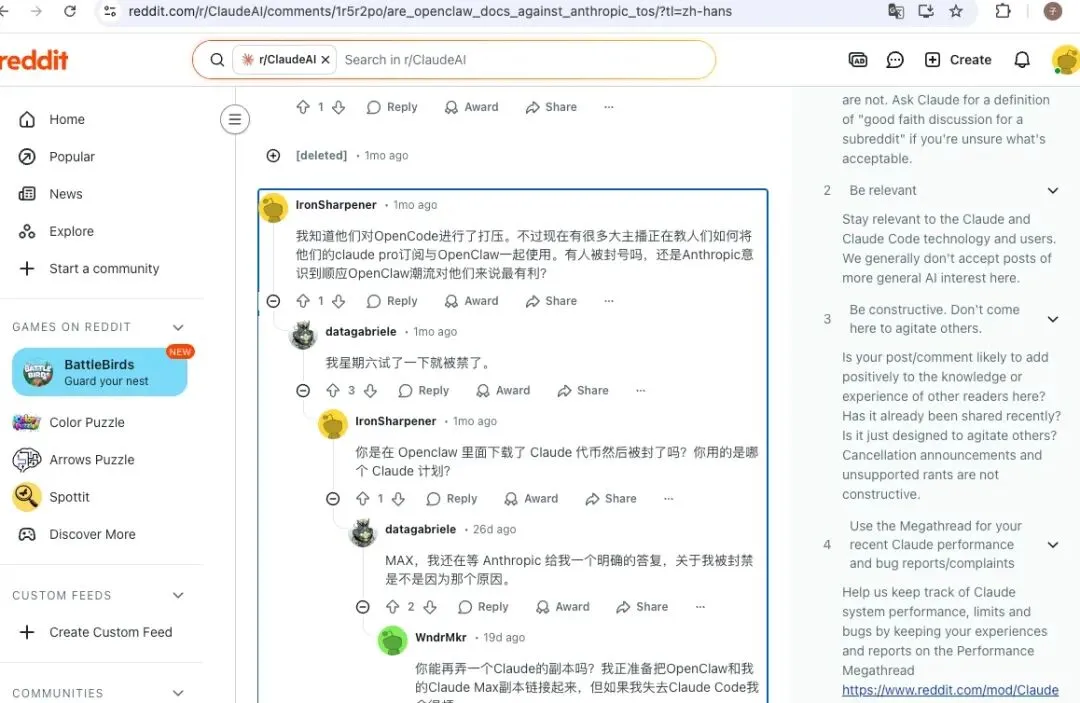Viewport: 1080px width, 703px height.
Task: Open the Reddit chat icon
Action: (x=895, y=60)
